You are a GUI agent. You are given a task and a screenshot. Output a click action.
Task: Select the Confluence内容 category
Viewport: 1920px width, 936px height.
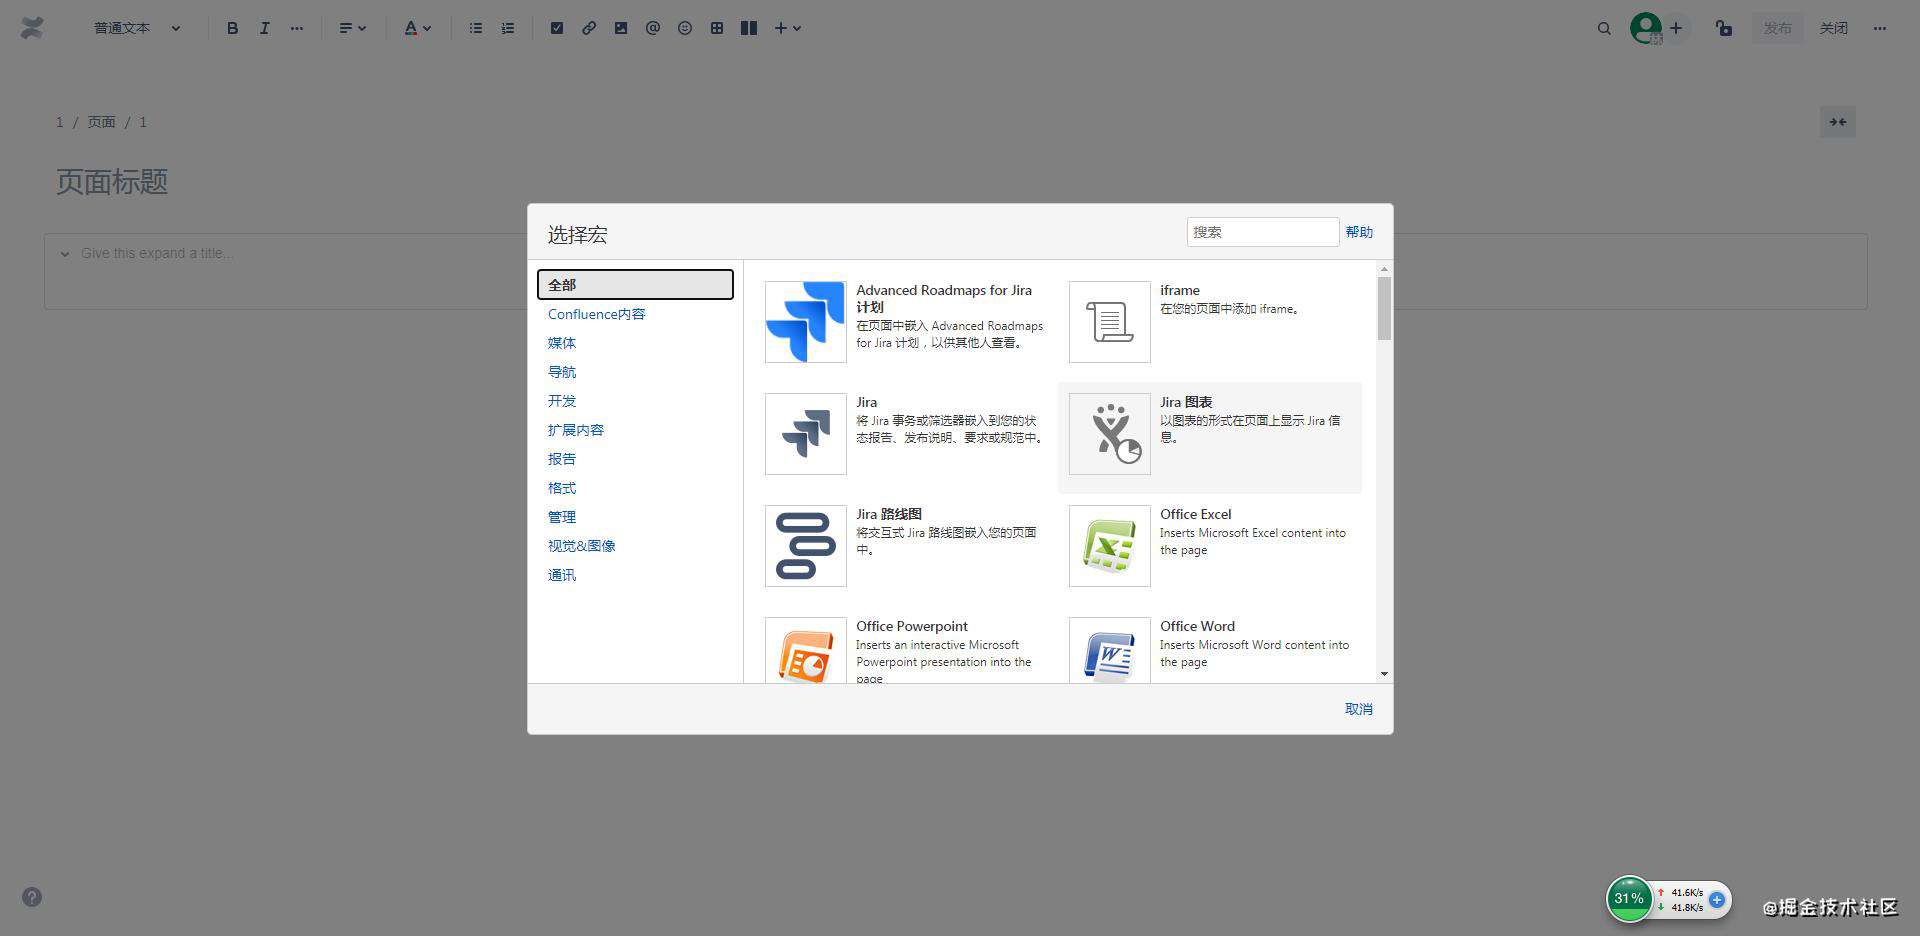tap(597, 314)
